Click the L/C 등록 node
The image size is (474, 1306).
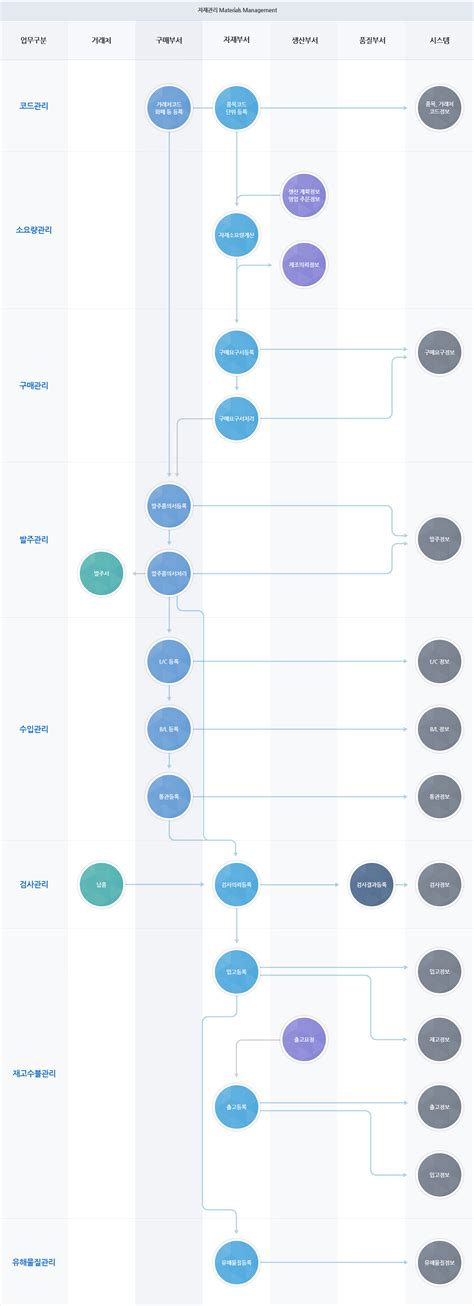pyautogui.click(x=169, y=662)
